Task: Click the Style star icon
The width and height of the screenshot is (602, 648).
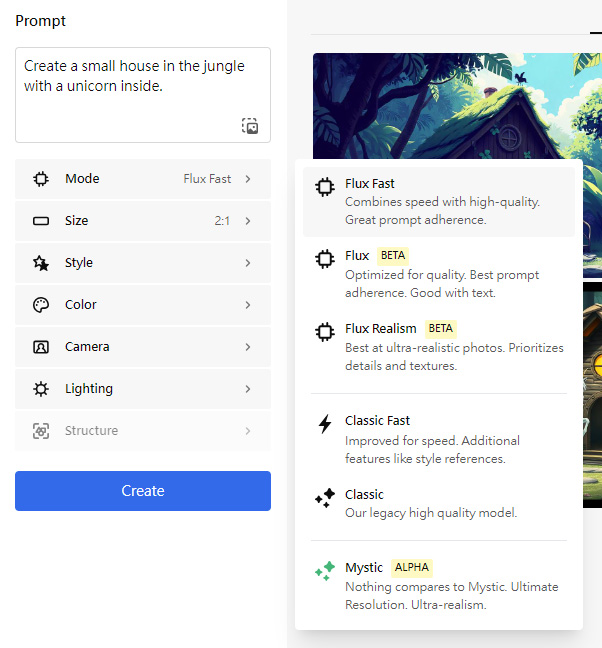Action: pos(41,263)
